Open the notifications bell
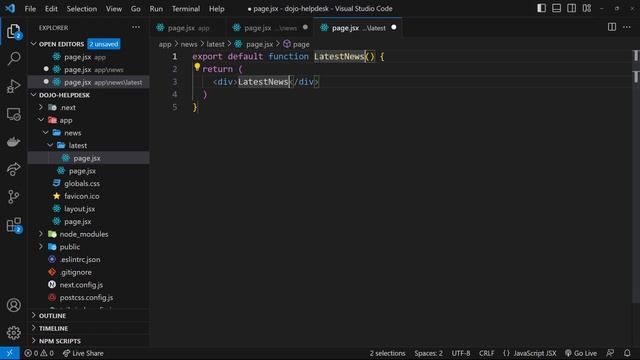Viewport: 640px width, 360px height. [x=627, y=353]
